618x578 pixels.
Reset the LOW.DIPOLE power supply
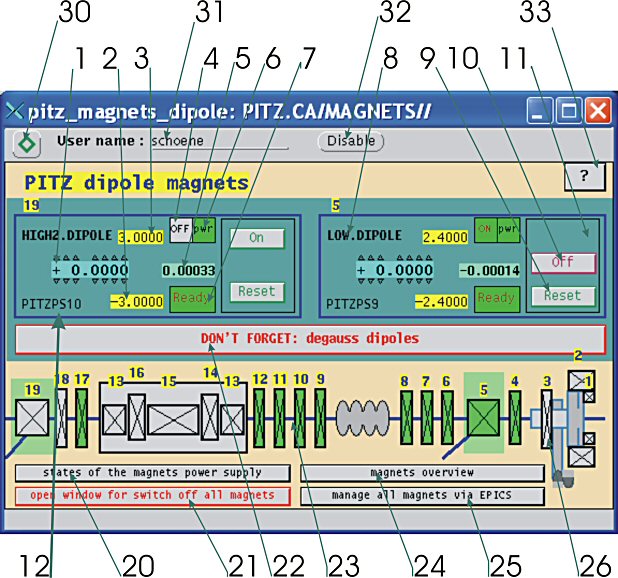(x=563, y=296)
